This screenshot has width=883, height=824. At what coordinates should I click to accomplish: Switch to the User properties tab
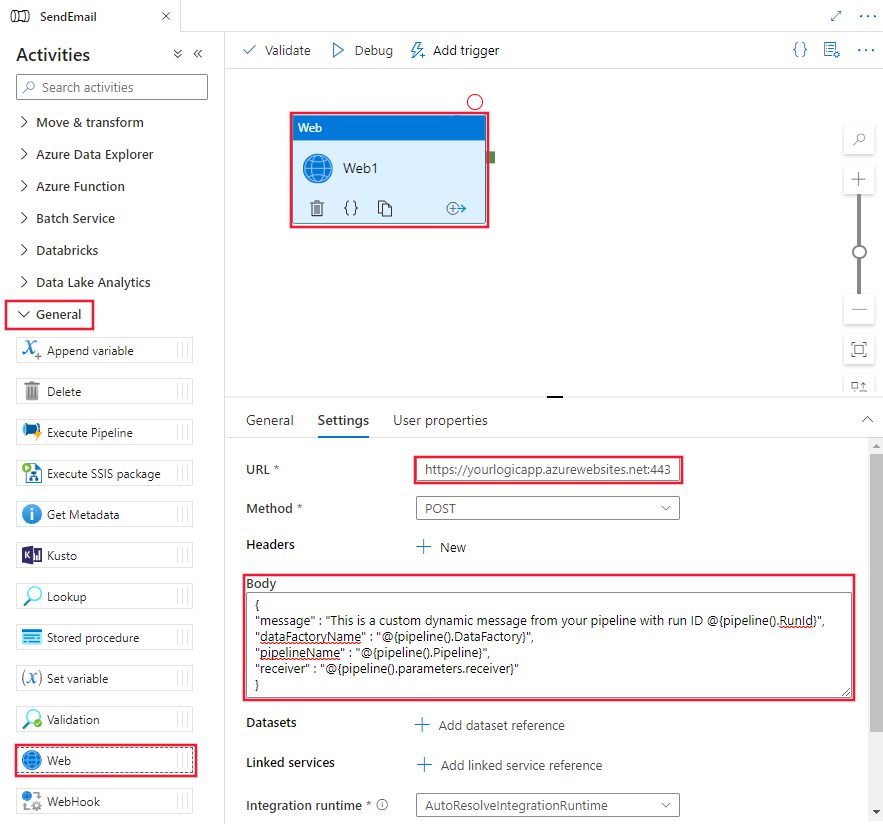(440, 420)
